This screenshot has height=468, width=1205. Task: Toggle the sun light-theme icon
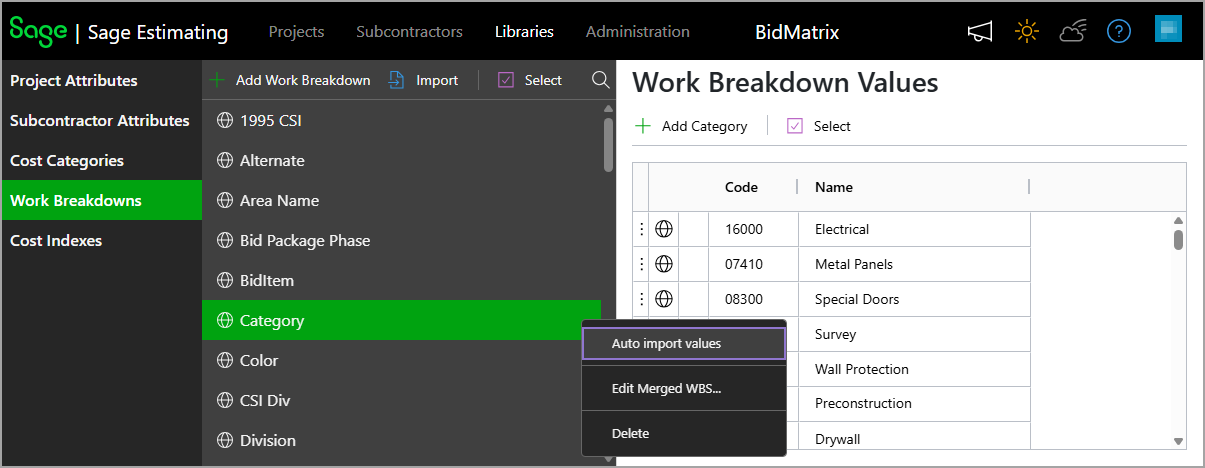click(x=1026, y=32)
